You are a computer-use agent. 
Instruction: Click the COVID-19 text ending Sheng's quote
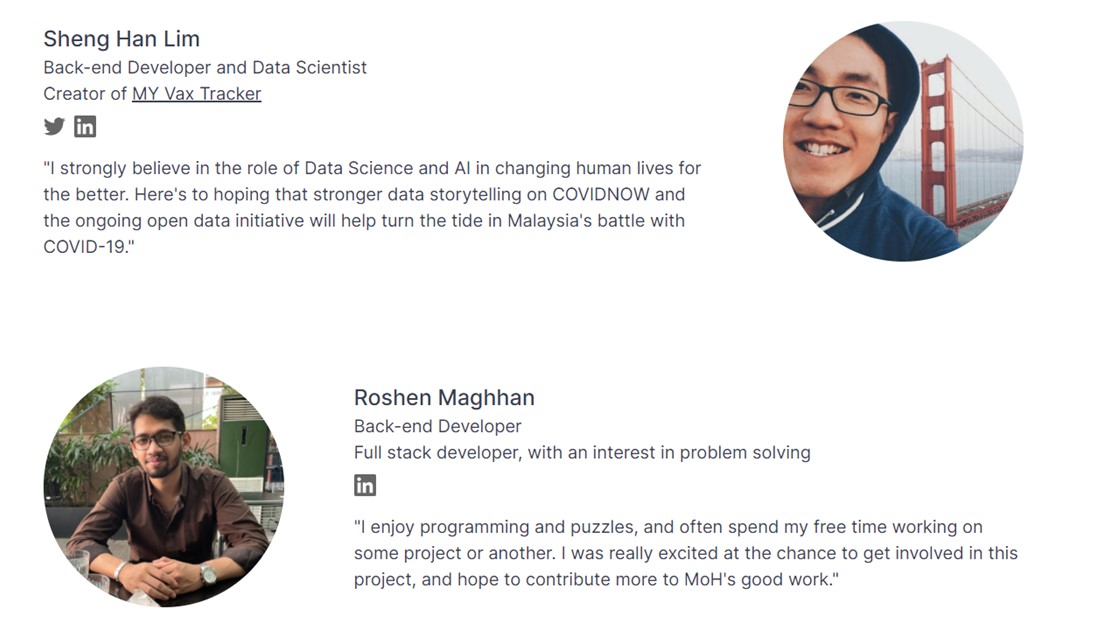[x=88, y=247]
